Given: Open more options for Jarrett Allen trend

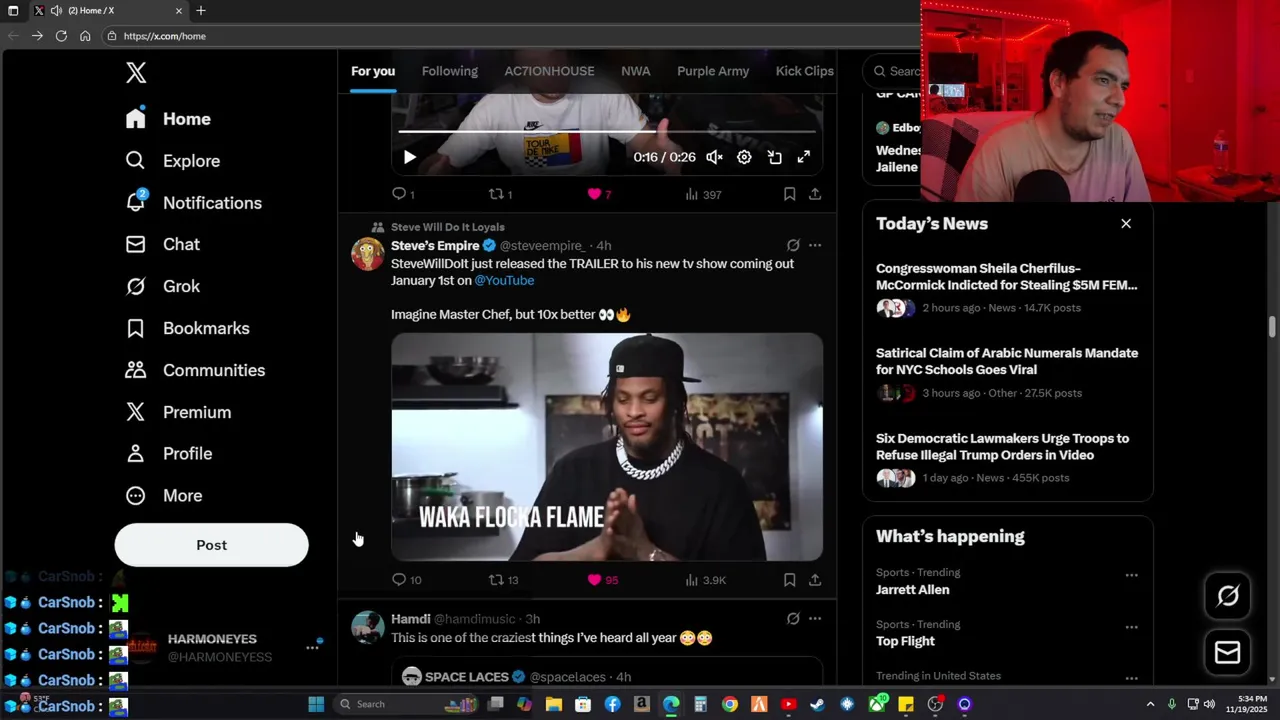Looking at the screenshot, I should pyautogui.click(x=1131, y=575).
